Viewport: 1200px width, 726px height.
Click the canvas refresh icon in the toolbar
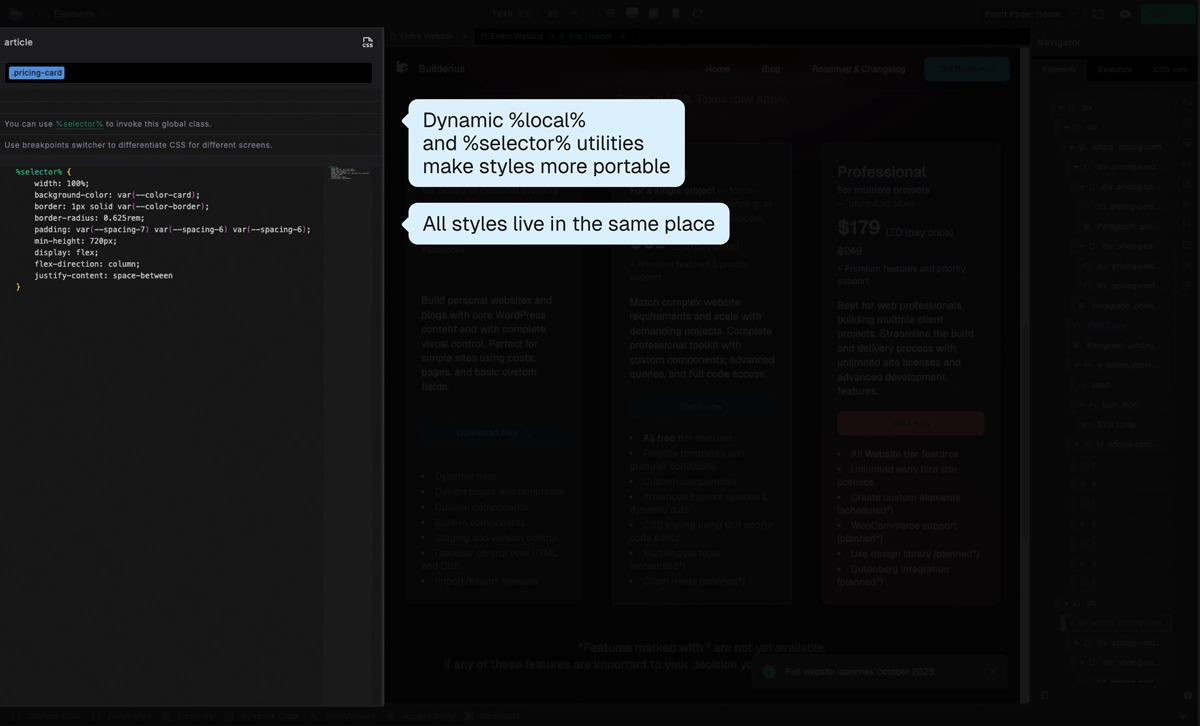698,13
